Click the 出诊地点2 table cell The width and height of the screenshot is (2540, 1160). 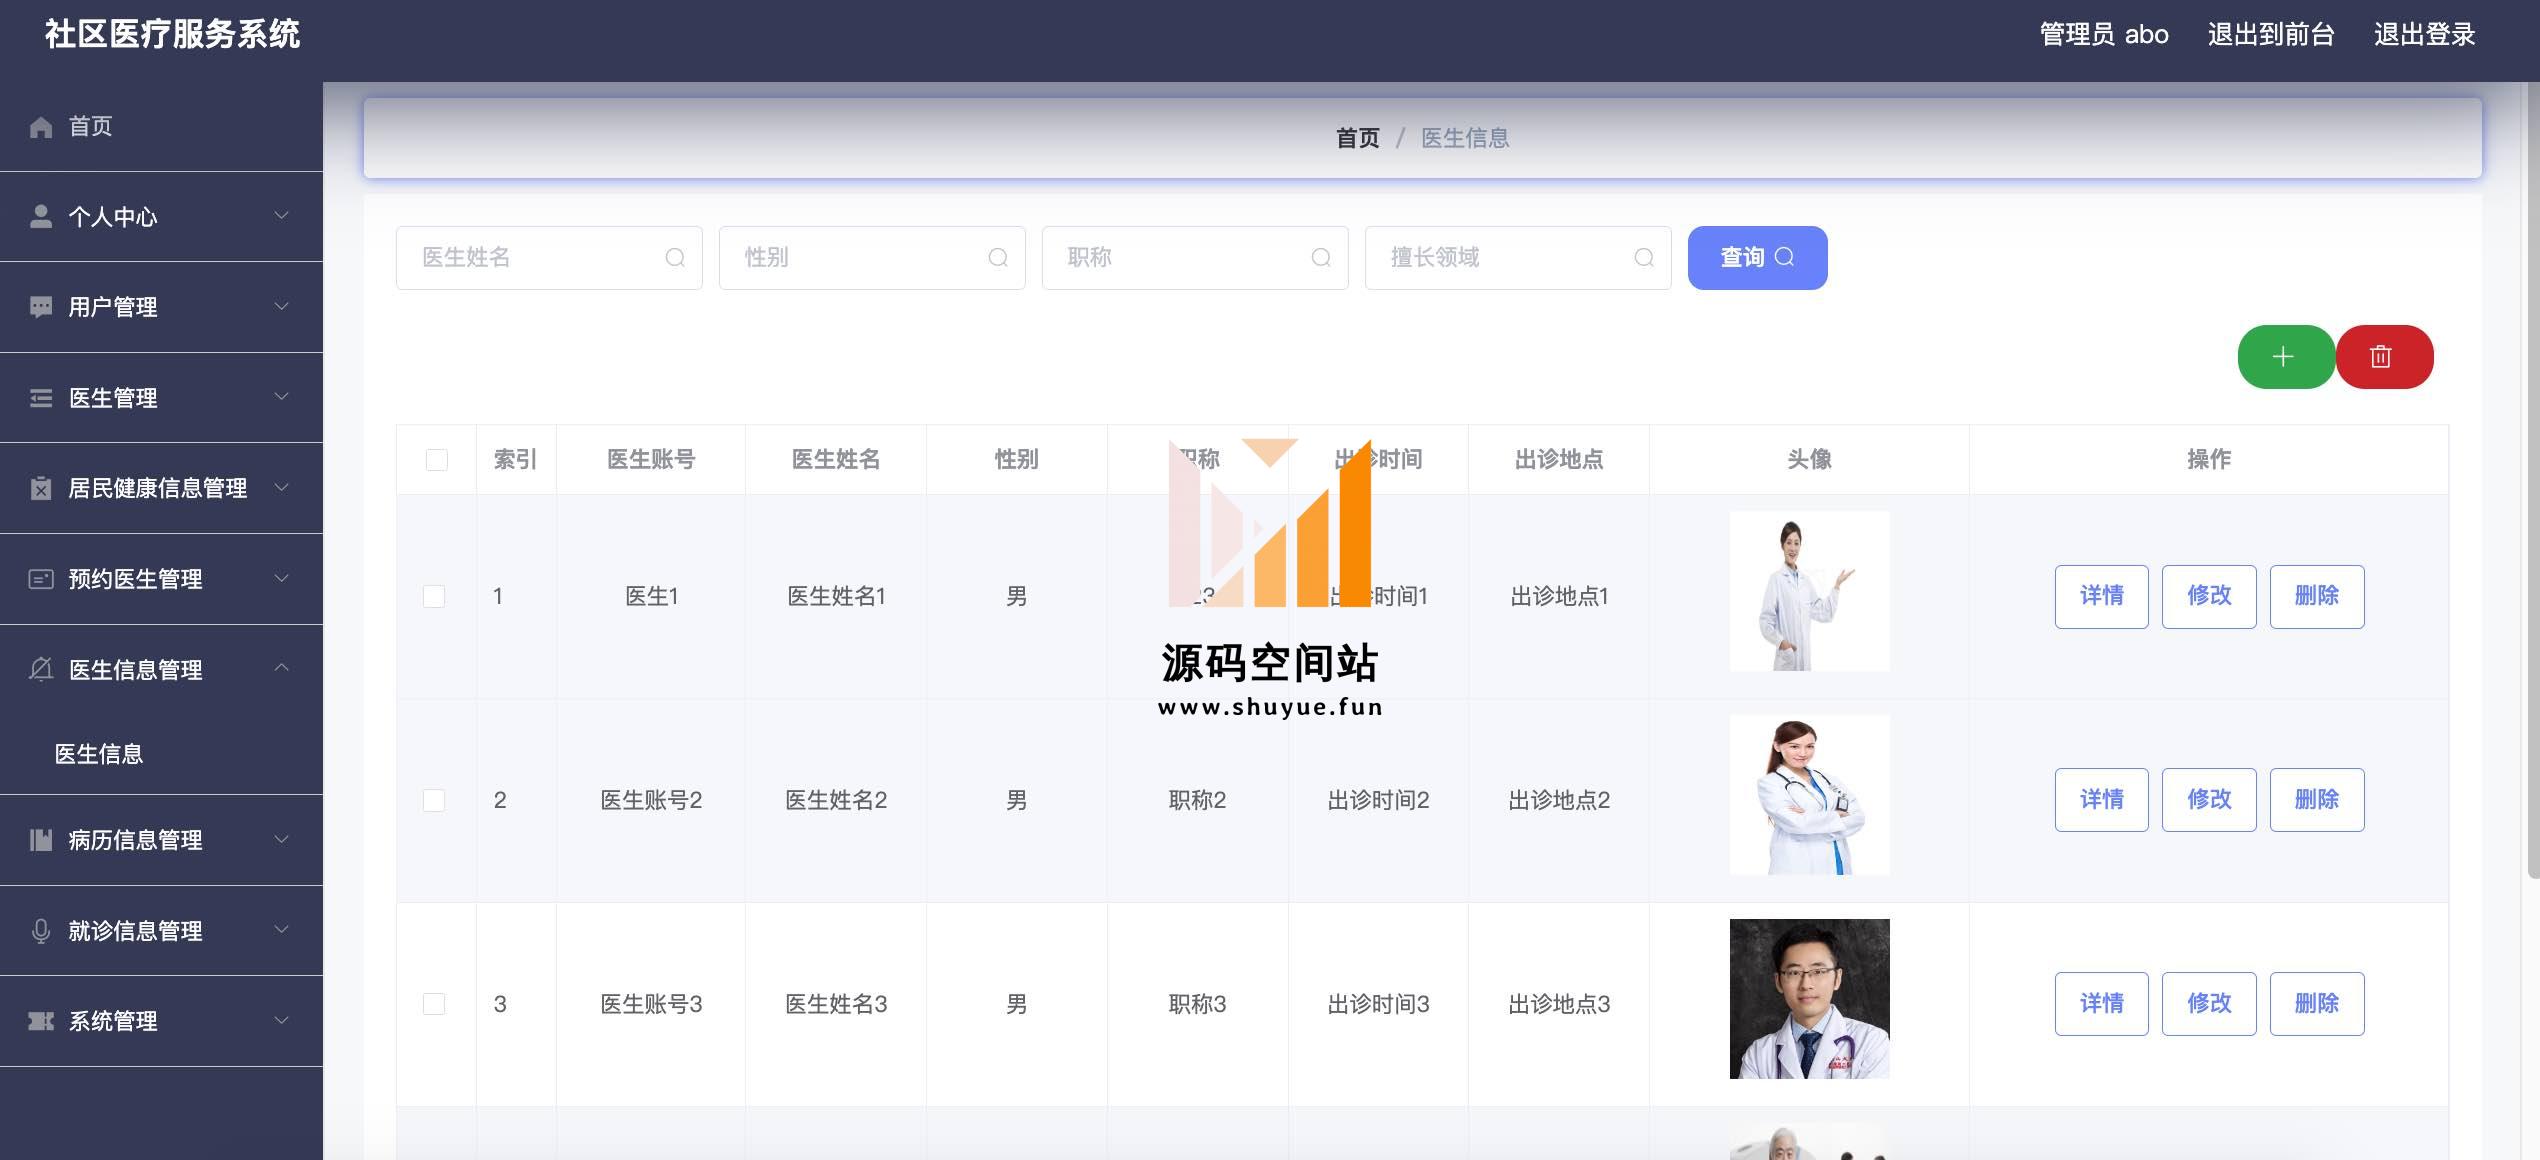[x=1559, y=801]
